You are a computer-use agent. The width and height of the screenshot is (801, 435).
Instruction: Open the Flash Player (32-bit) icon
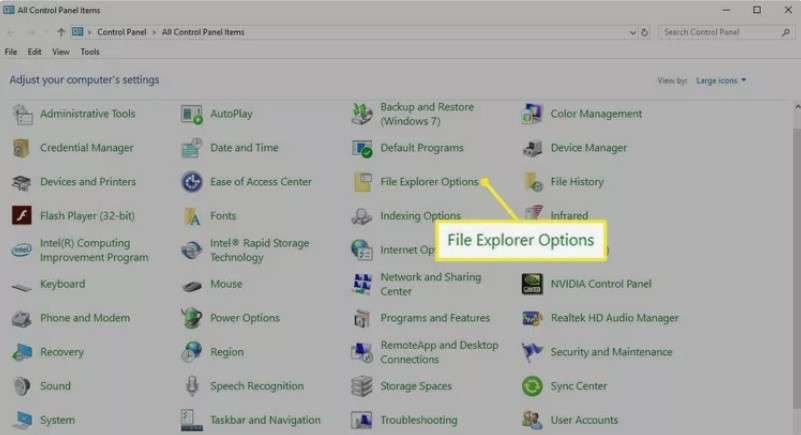coord(22,216)
